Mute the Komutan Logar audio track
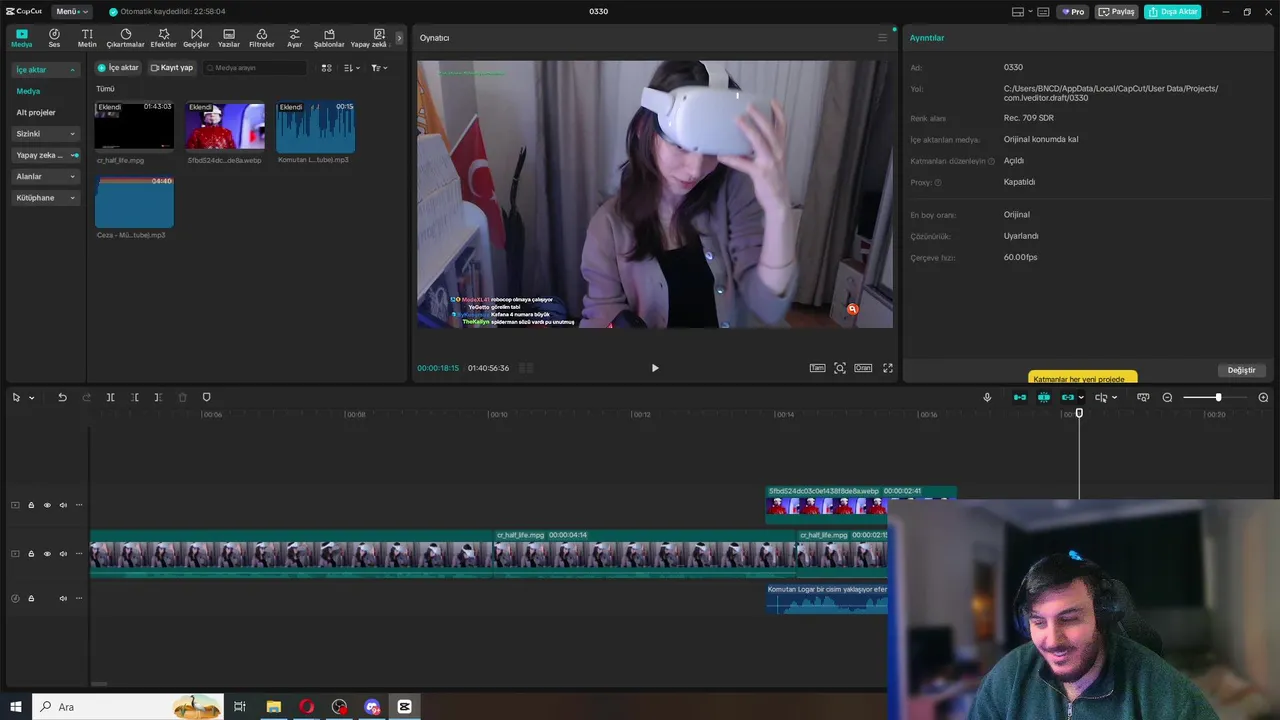The image size is (1280, 720). pyautogui.click(x=63, y=598)
